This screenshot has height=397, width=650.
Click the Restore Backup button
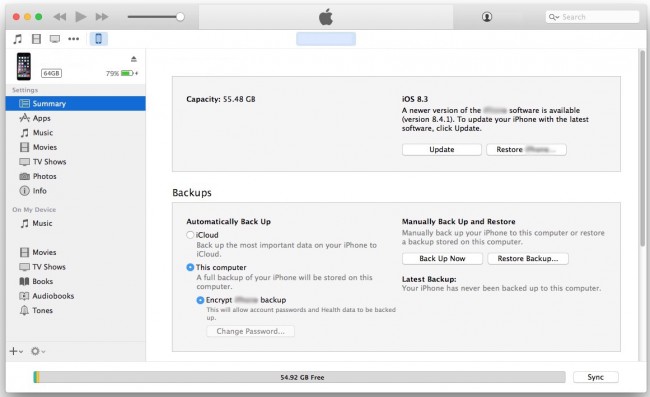click(528, 259)
